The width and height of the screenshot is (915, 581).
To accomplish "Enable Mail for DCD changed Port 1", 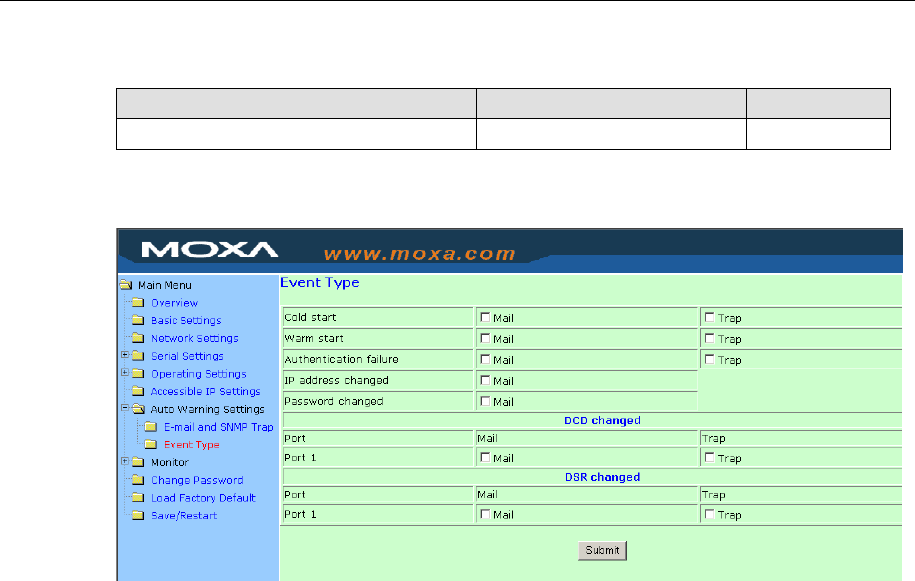I will [x=485, y=458].
